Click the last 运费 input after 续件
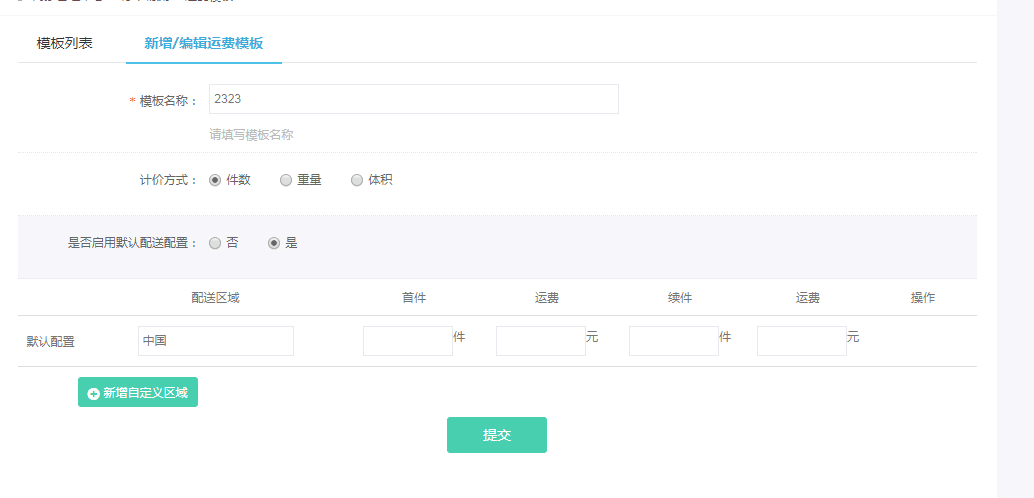1034x498 pixels. (x=801, y=341)
